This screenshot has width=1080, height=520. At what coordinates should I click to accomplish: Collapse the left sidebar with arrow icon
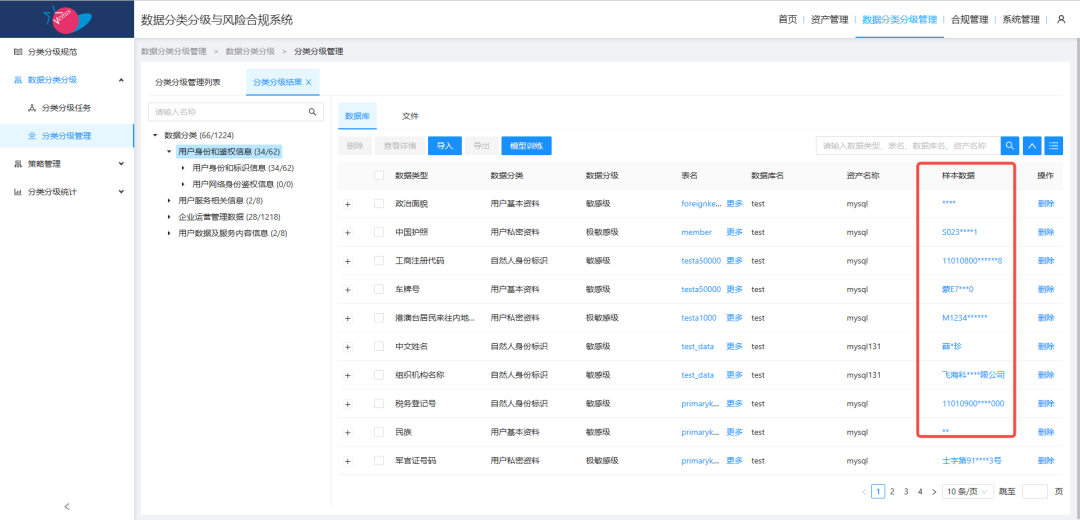point(67,506)
